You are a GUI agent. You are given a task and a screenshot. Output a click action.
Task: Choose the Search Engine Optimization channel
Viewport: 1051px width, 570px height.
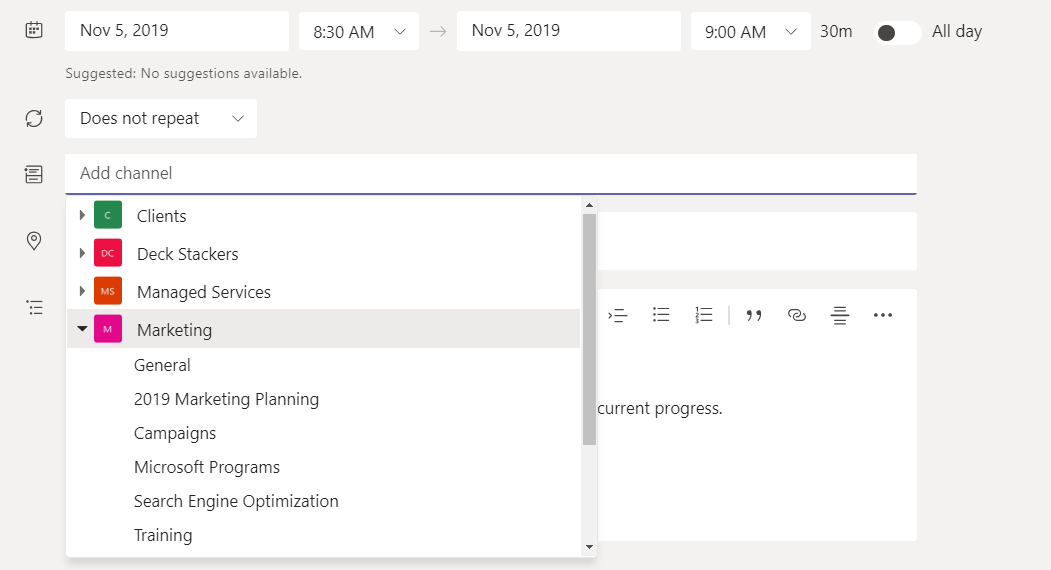click(236, 502)
